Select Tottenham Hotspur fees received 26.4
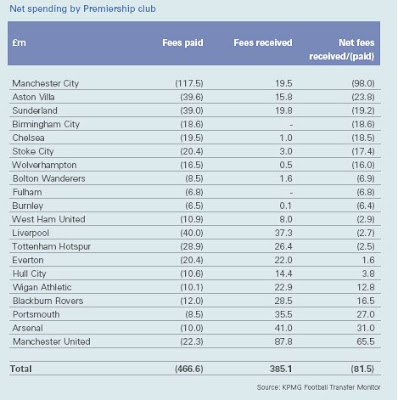Screen dimensions: 398x400 [x=283, y=247]
